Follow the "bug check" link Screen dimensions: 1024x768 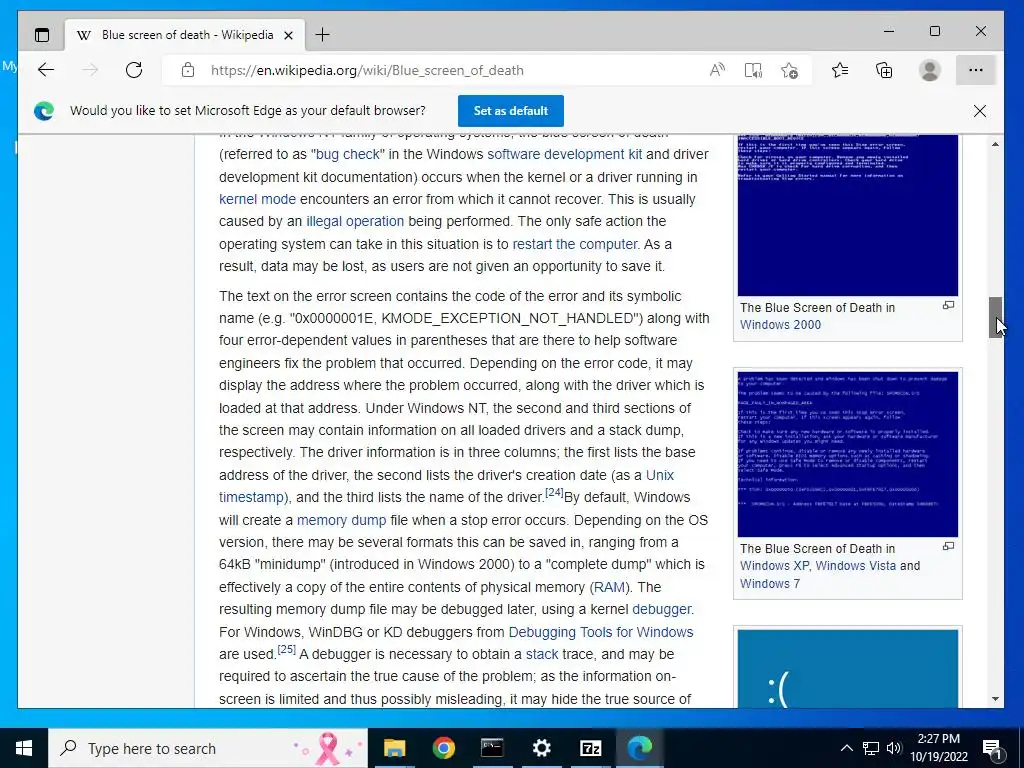tap(347, 155)
